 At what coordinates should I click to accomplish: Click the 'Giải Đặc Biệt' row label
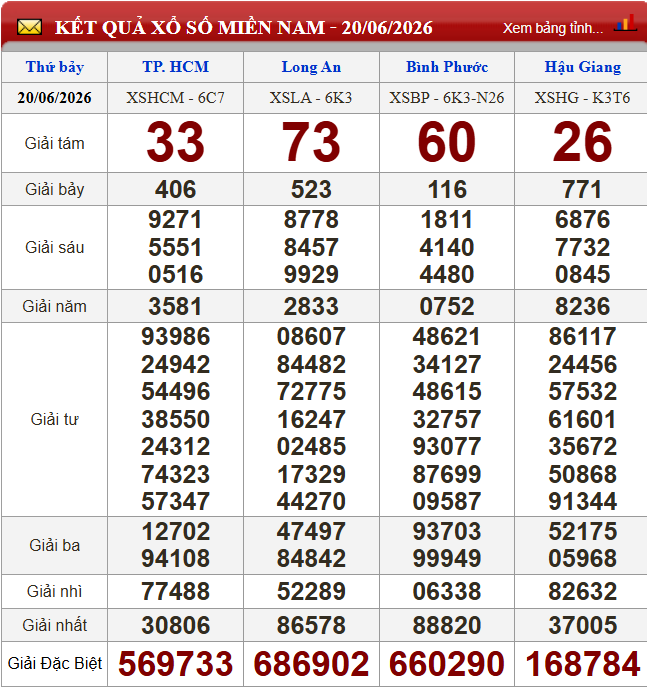(x=54, y=663)
